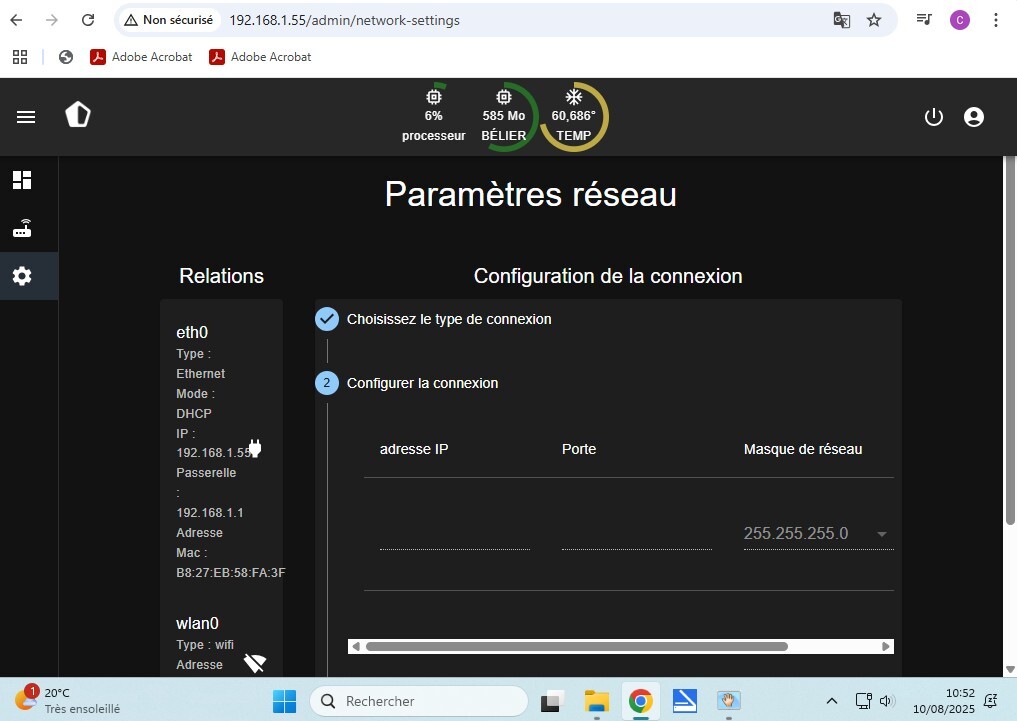Click the Porte input field
This screenshot has height=721, width=1017.
click(636, 535)
